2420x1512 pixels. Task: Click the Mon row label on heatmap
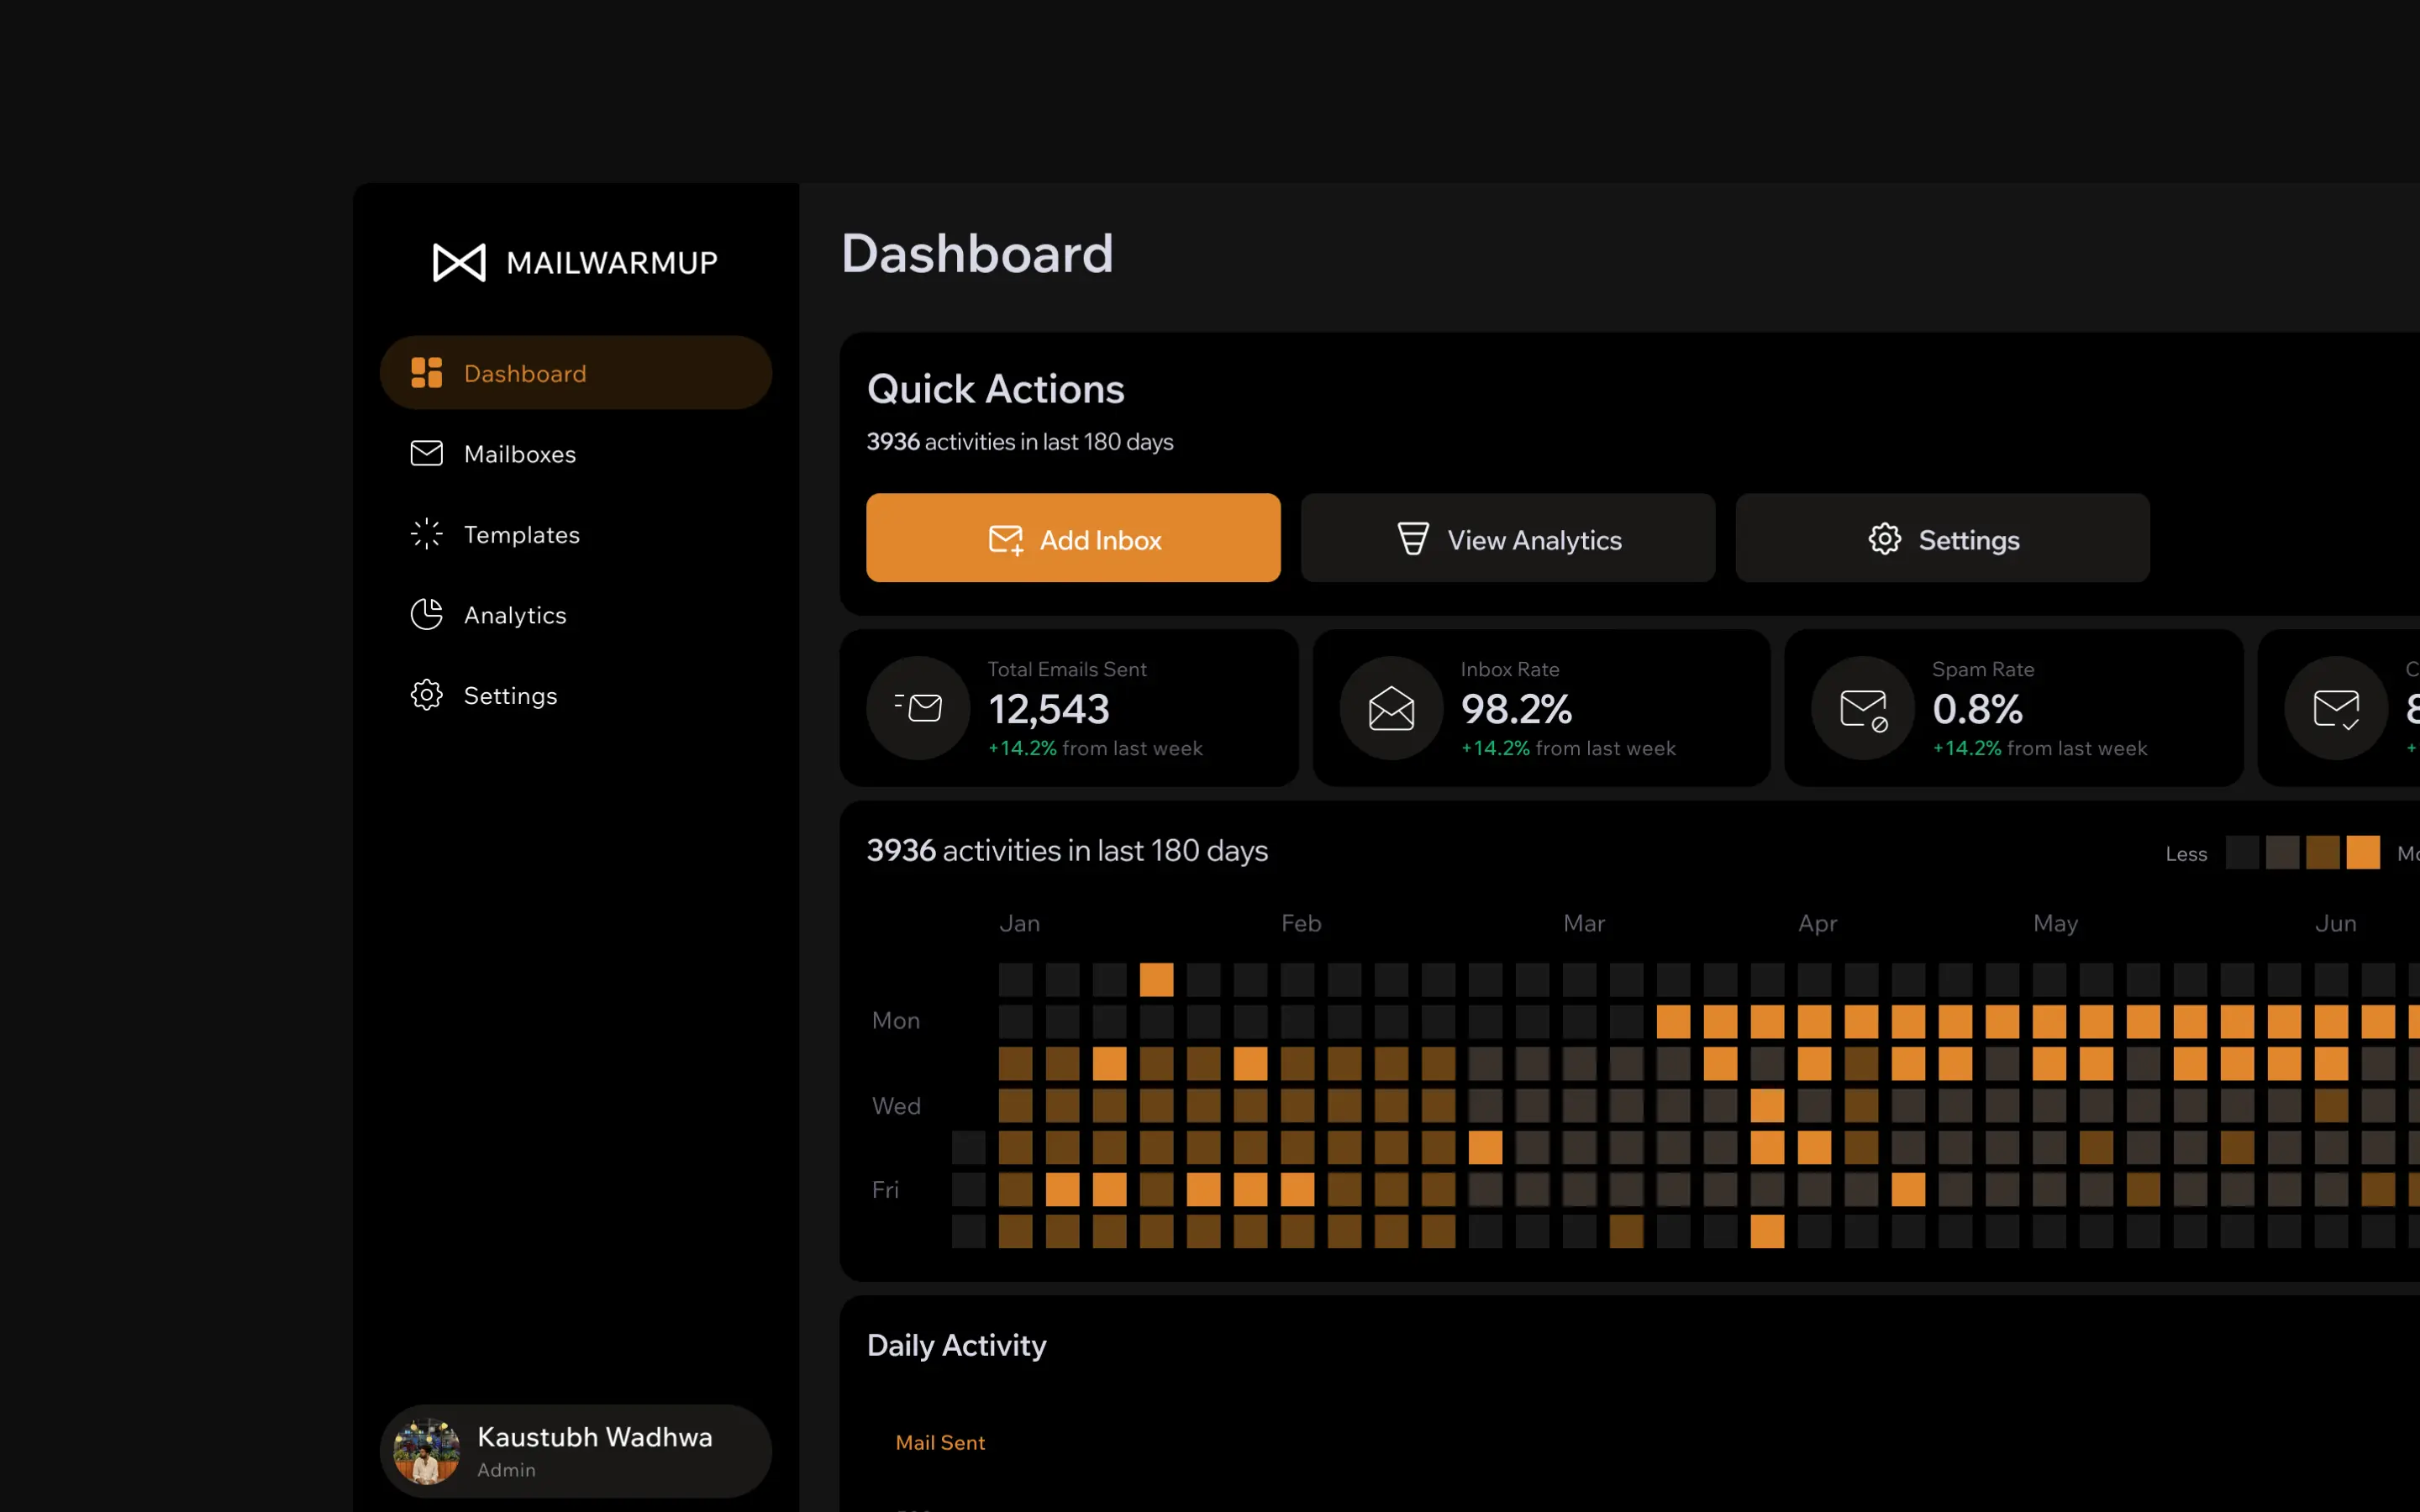[895, 1020]
